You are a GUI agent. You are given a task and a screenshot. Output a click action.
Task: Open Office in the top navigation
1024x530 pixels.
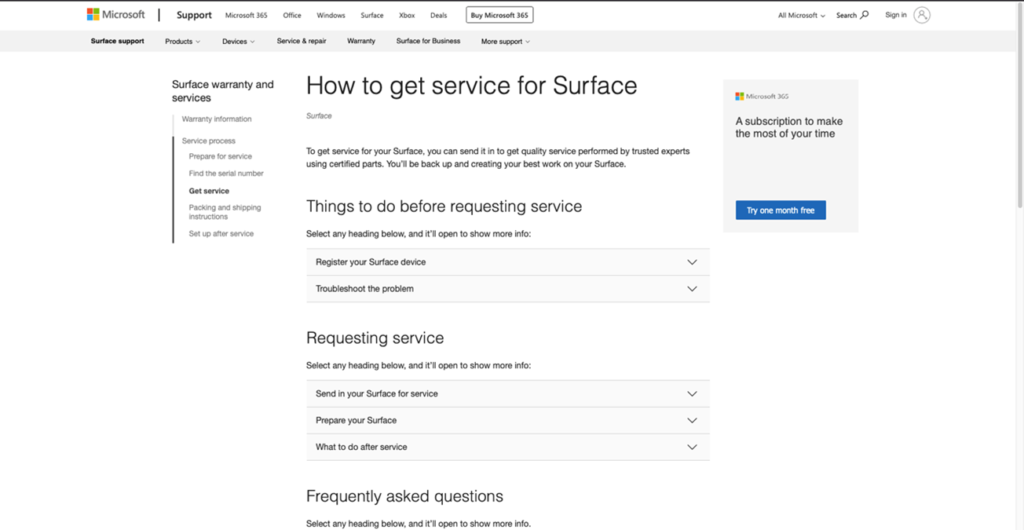point(292,15)
